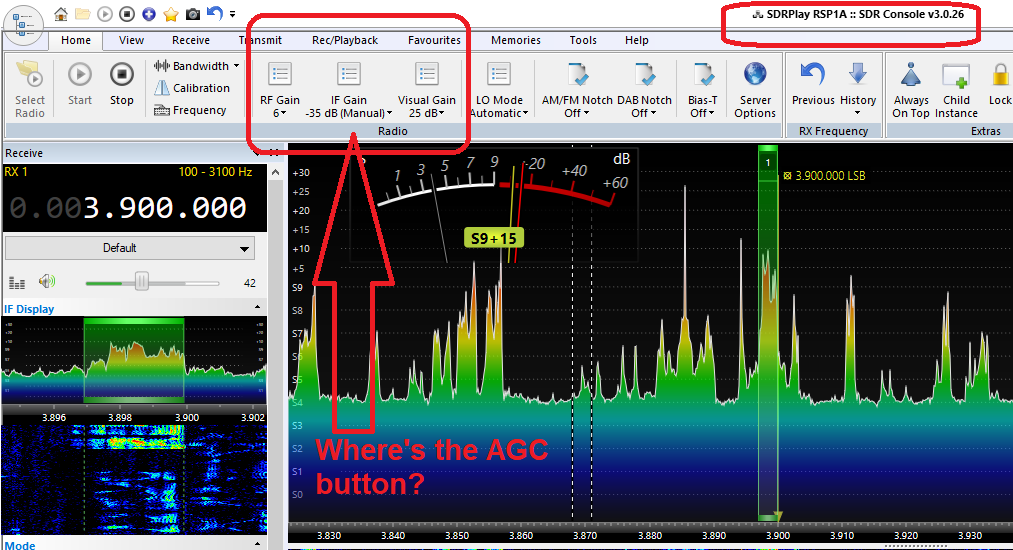Click the star favourites icon in quick toolbar
Screen dimensions: 1013x550
point(171,14)
